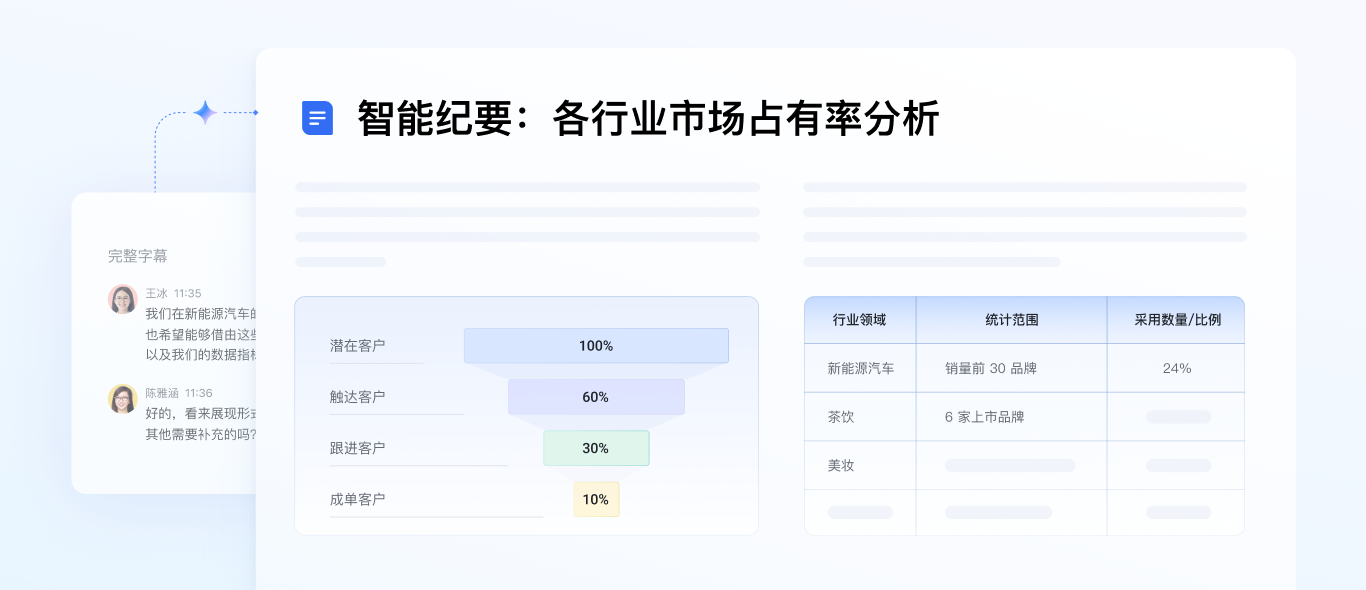Click the AI sparkle star icon
The width and height of the screenshot is (1366, 590).
pos(205,112)
